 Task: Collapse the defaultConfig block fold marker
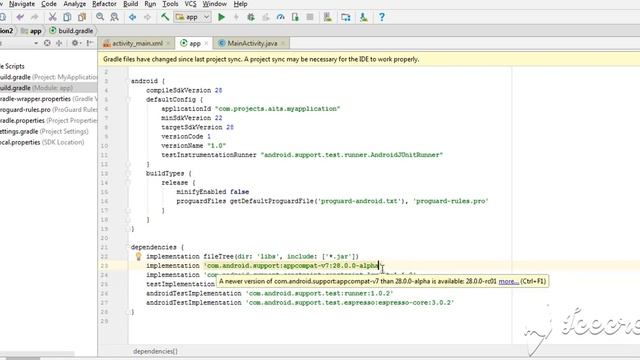point(128,100)
